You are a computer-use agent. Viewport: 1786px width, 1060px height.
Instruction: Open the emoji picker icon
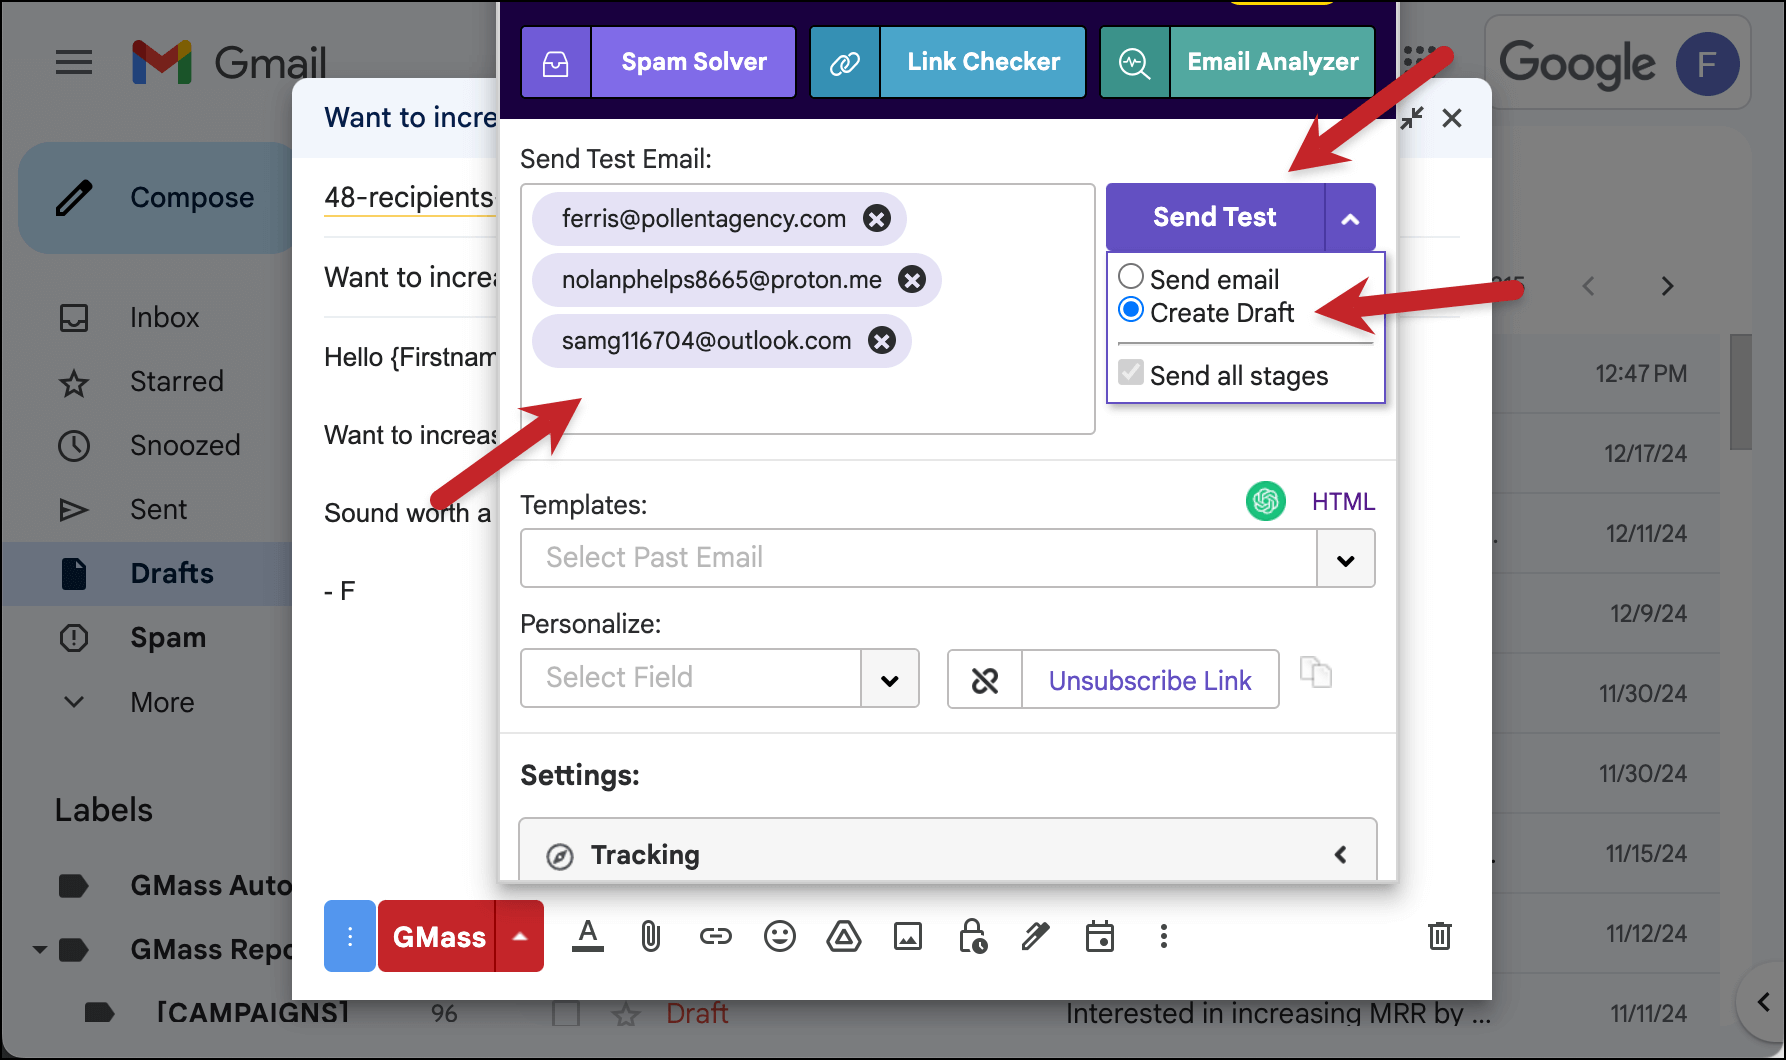(779, 936)
